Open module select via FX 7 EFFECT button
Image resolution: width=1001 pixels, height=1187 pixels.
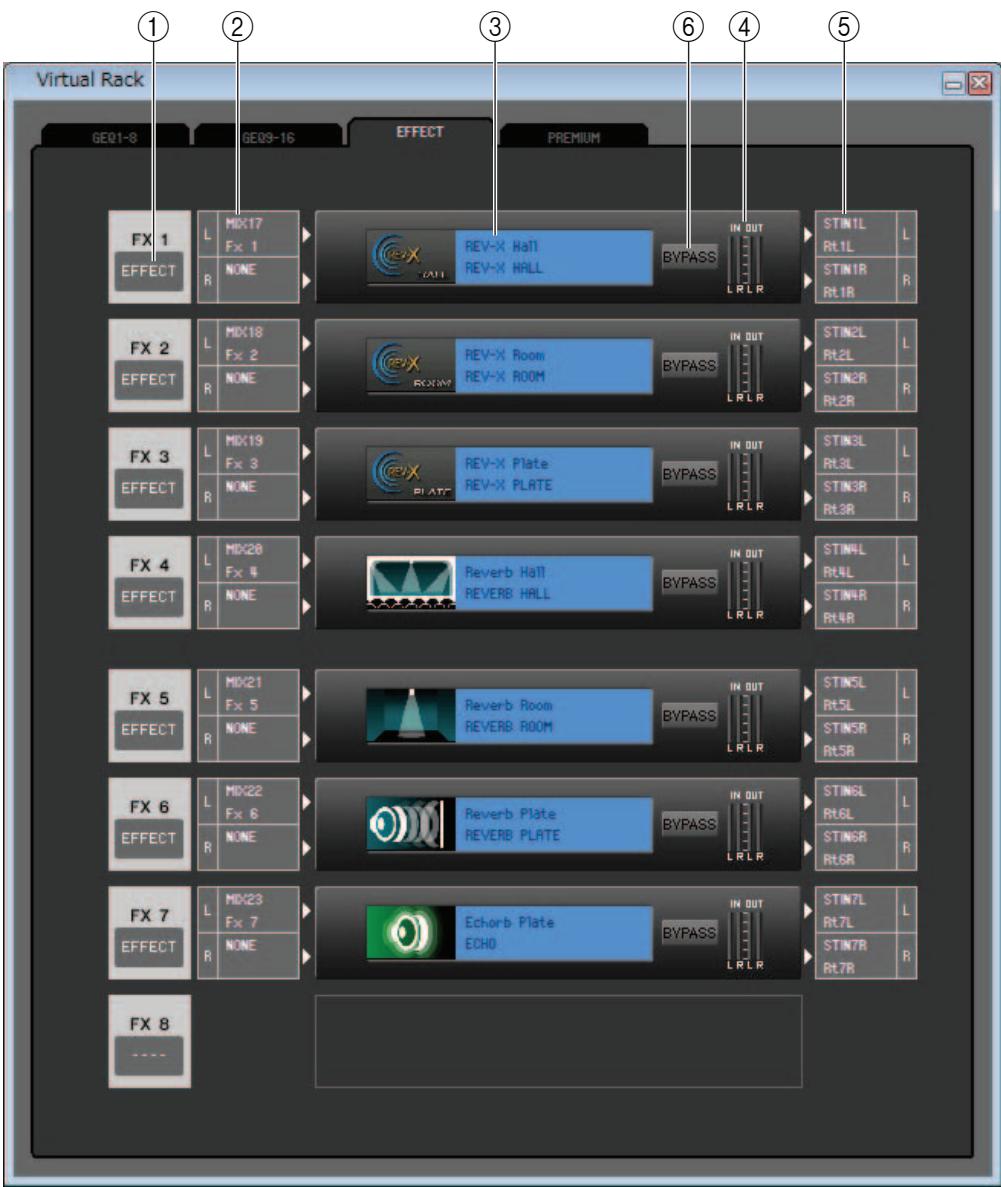(148, 948)
